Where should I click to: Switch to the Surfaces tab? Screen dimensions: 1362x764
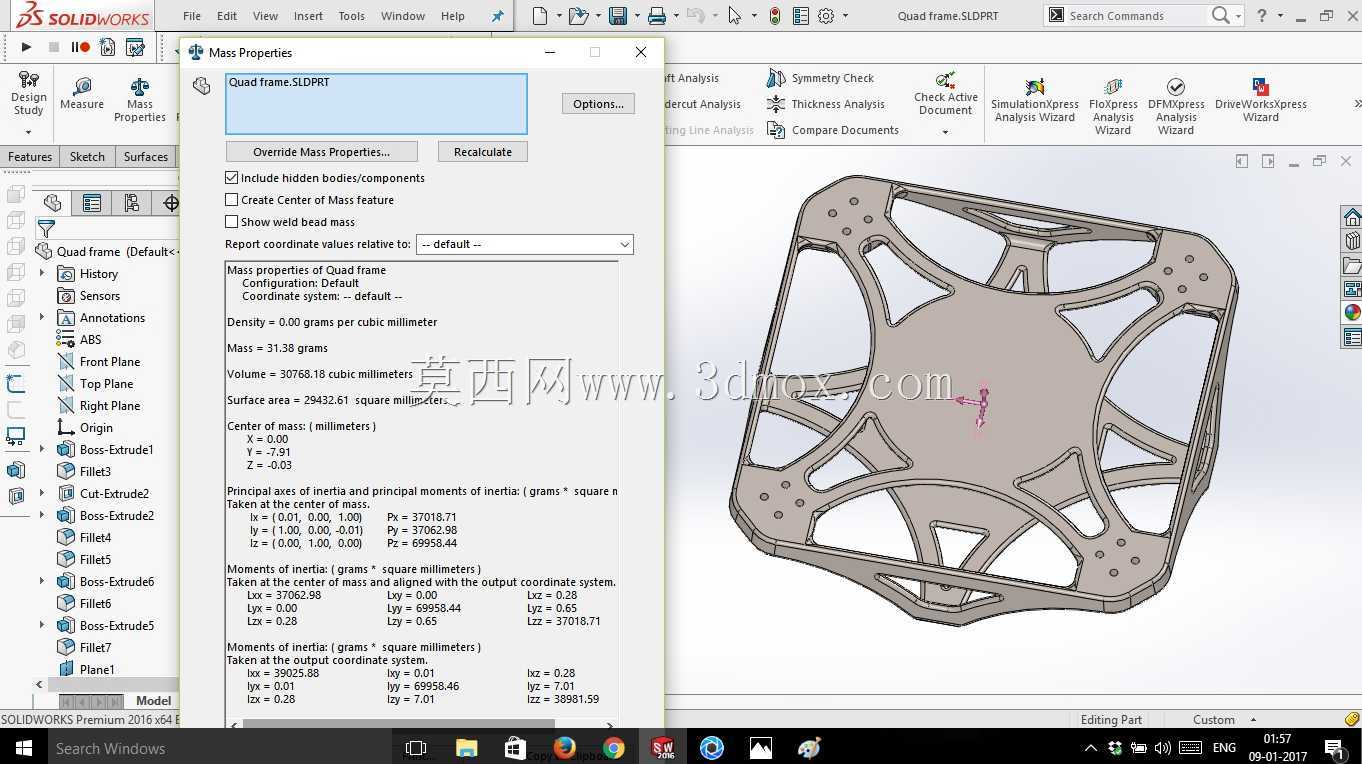[x=146, y=157]
